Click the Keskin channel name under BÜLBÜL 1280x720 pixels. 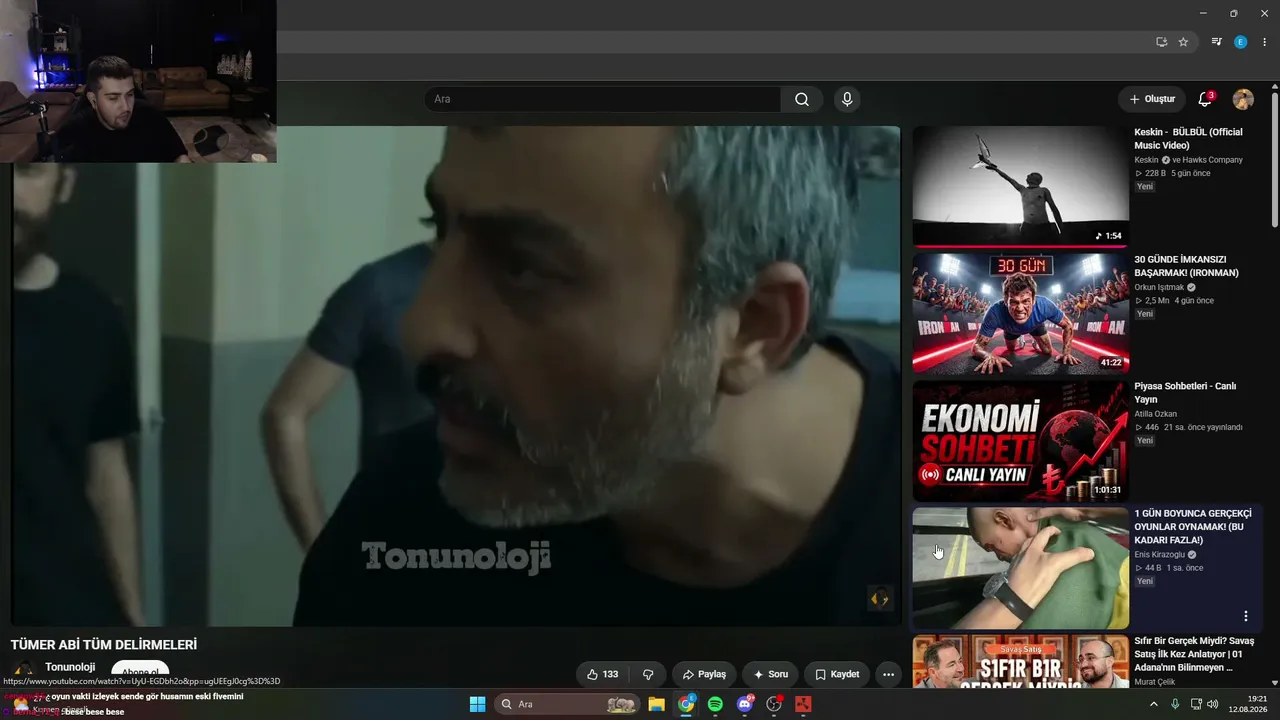click(x=1146, y=160)
